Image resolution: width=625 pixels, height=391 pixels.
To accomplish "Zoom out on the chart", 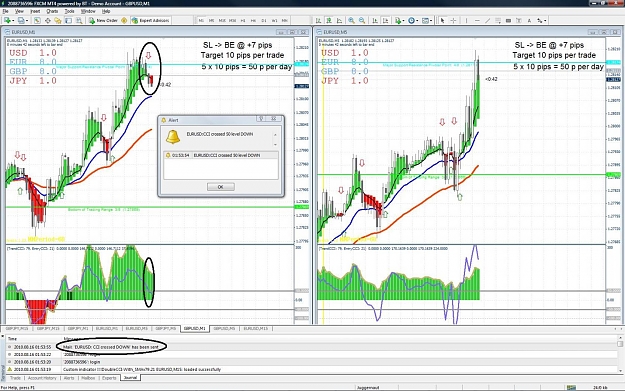I will tap(362, 20).
